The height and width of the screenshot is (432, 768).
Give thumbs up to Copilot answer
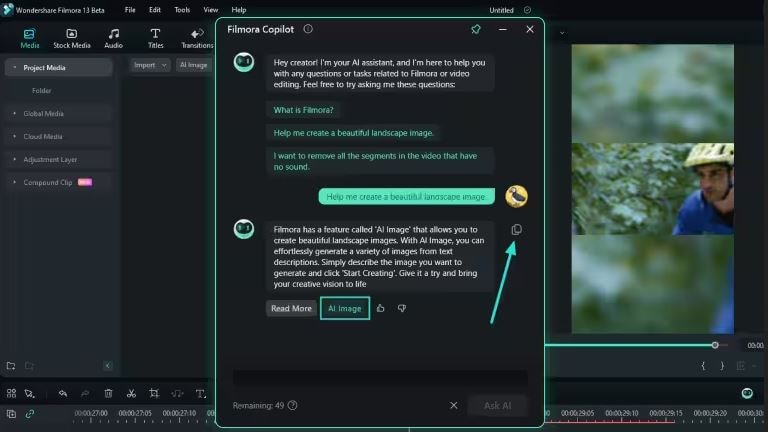pos(381,308)
